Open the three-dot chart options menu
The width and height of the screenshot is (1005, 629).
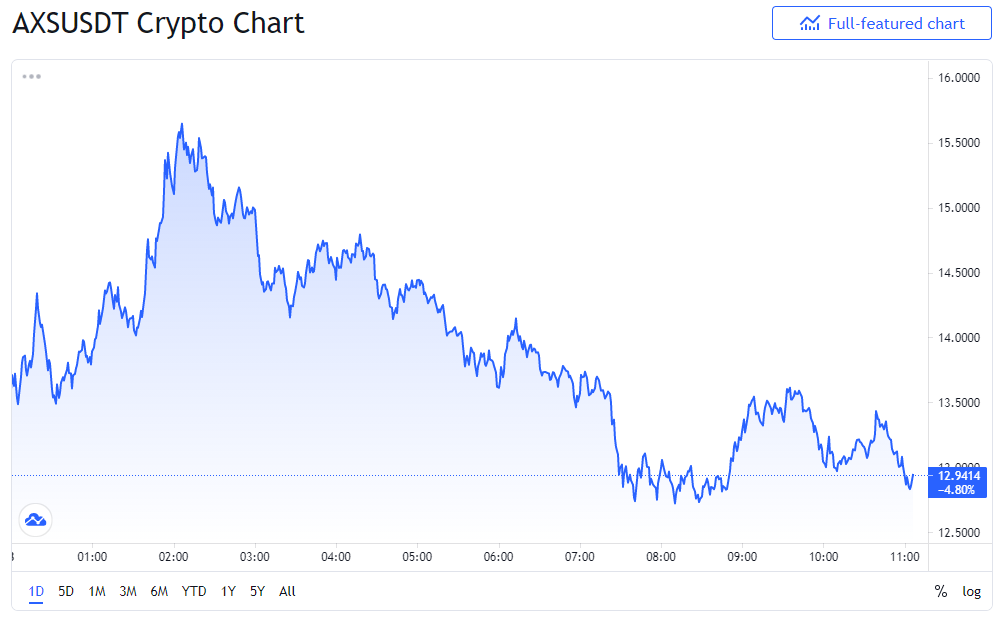pos(31,76)
